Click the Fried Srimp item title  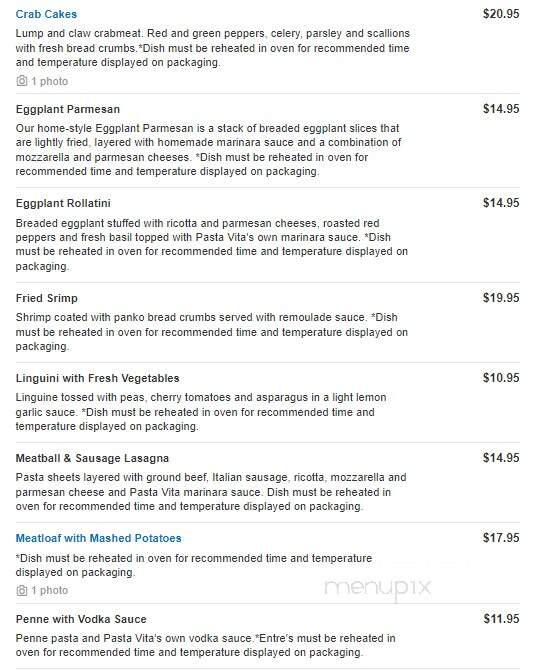pos(47,298)
